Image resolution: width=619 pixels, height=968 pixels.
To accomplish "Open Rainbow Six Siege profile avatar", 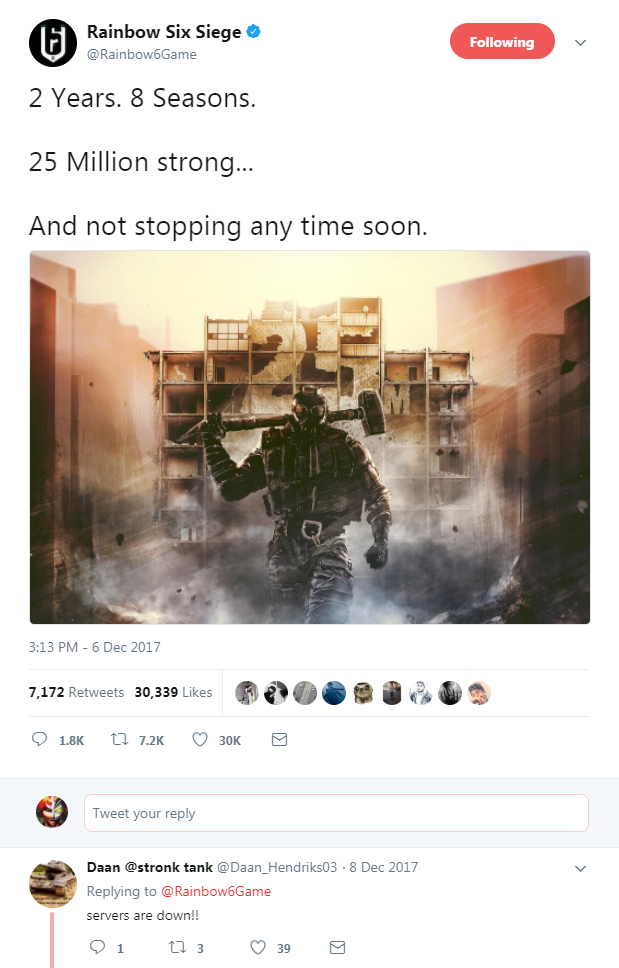I will (53, 43).
